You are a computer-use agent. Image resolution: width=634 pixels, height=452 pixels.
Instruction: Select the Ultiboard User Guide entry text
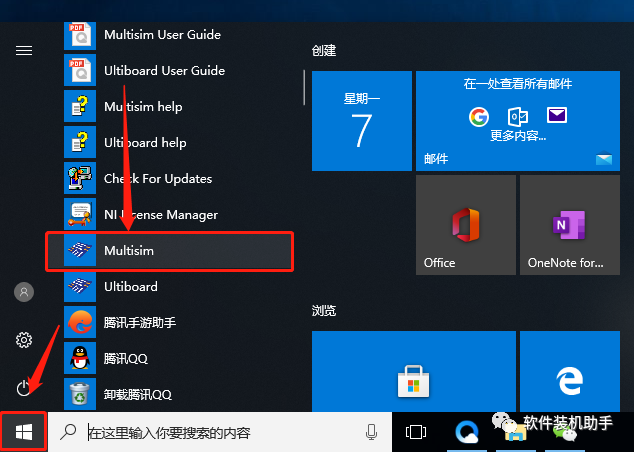pyautogui.click(x=165, y=71)
